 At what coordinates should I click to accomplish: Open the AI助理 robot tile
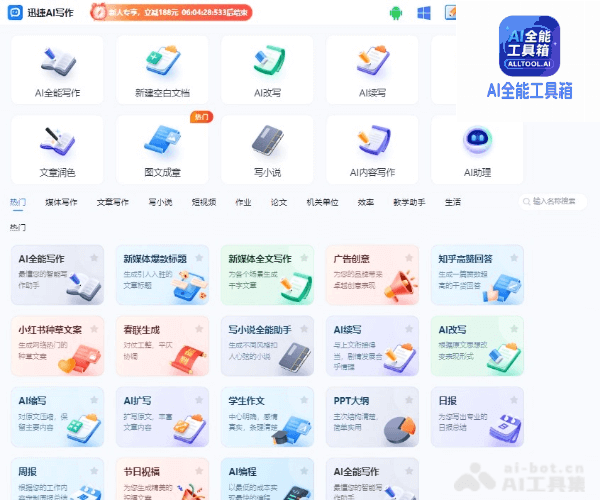pos(477,150)
